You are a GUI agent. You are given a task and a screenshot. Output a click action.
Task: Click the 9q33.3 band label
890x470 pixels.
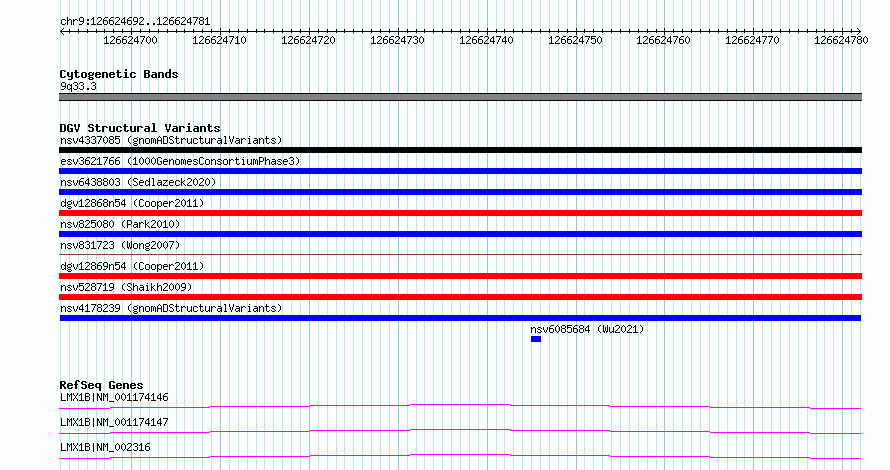coord(78,86)
